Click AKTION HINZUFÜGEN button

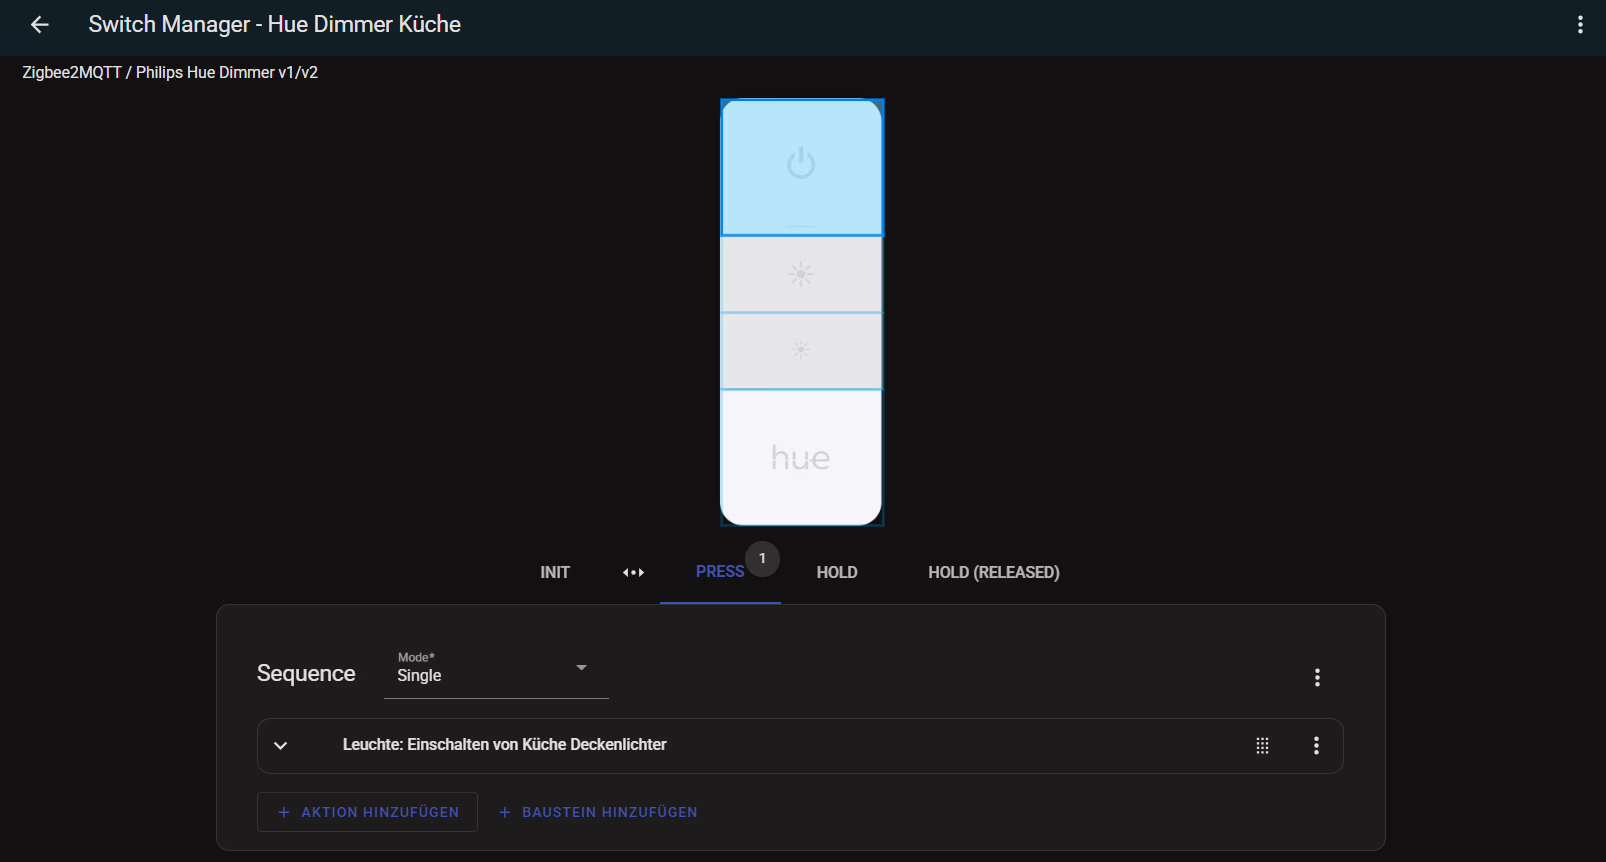click(367, 812)
